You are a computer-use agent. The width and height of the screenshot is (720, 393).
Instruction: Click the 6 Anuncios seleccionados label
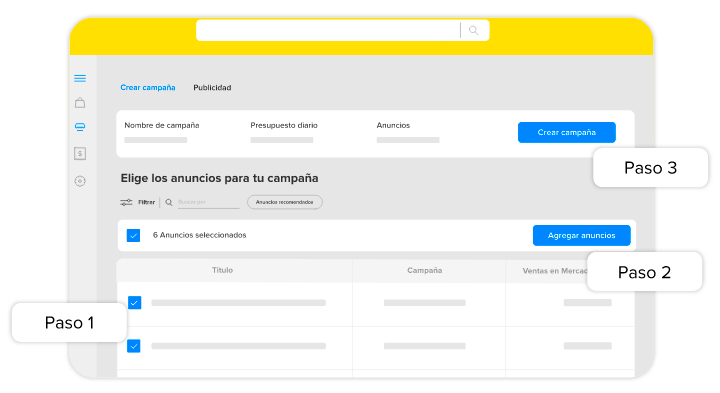(200, 235)
